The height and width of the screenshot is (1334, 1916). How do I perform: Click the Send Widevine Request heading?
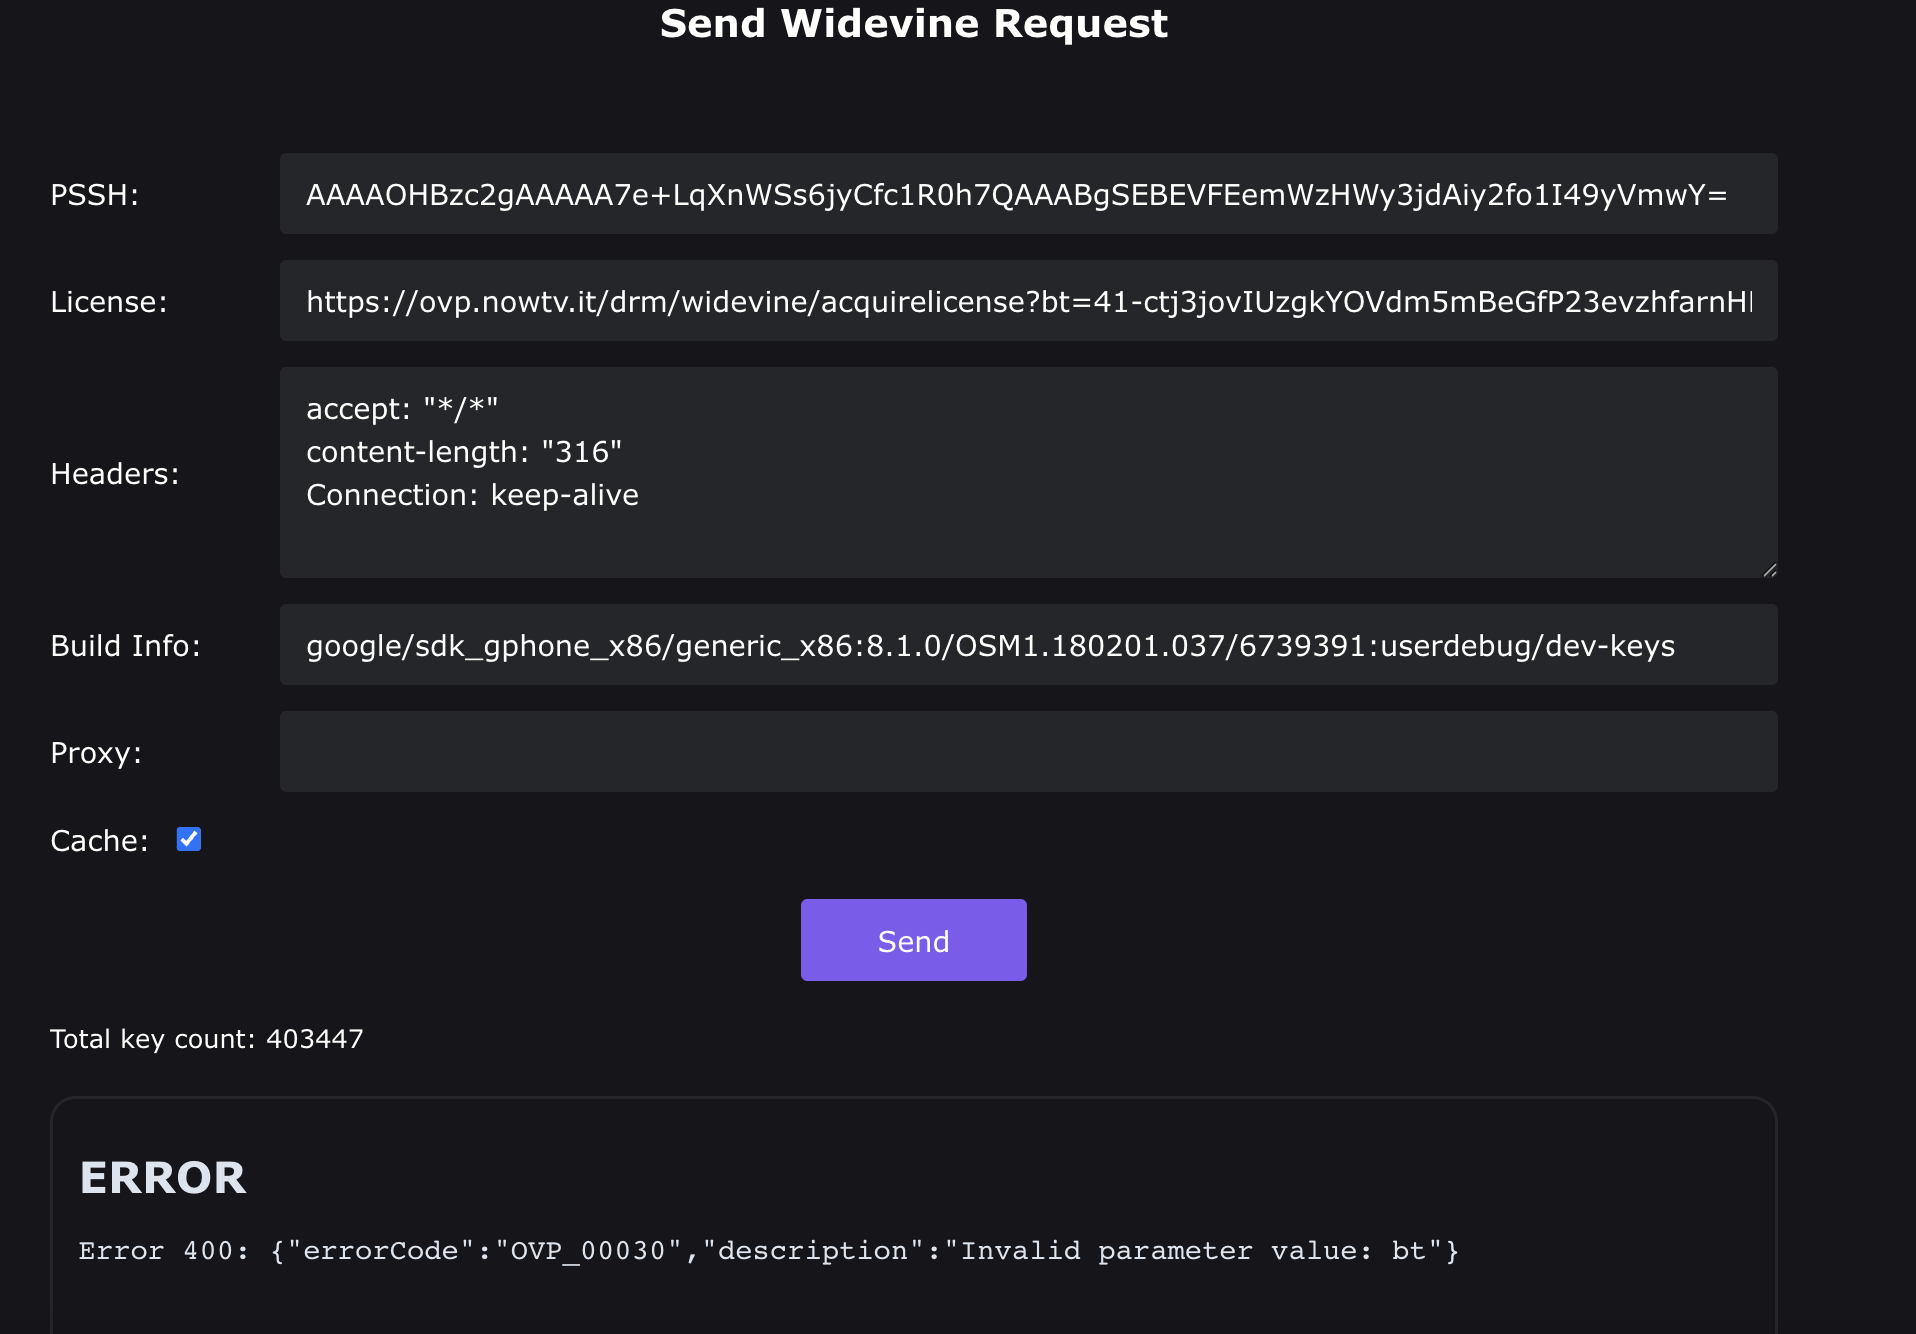pyautogui.click(x=913, y=23)
